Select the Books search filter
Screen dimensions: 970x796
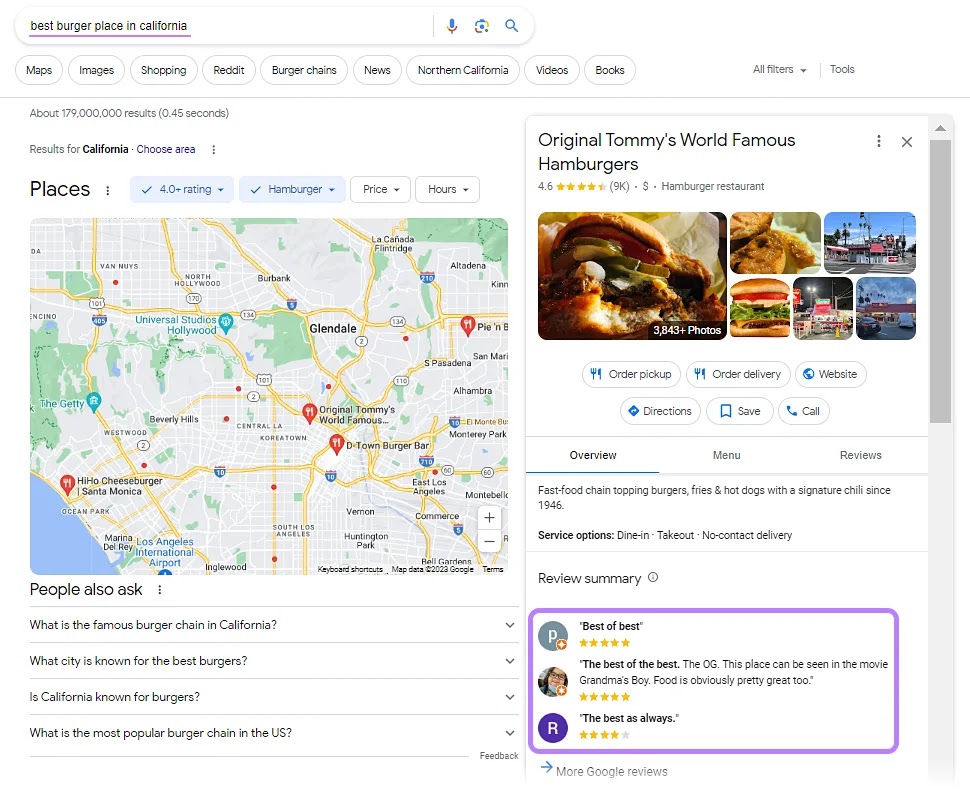click(610, 71)
